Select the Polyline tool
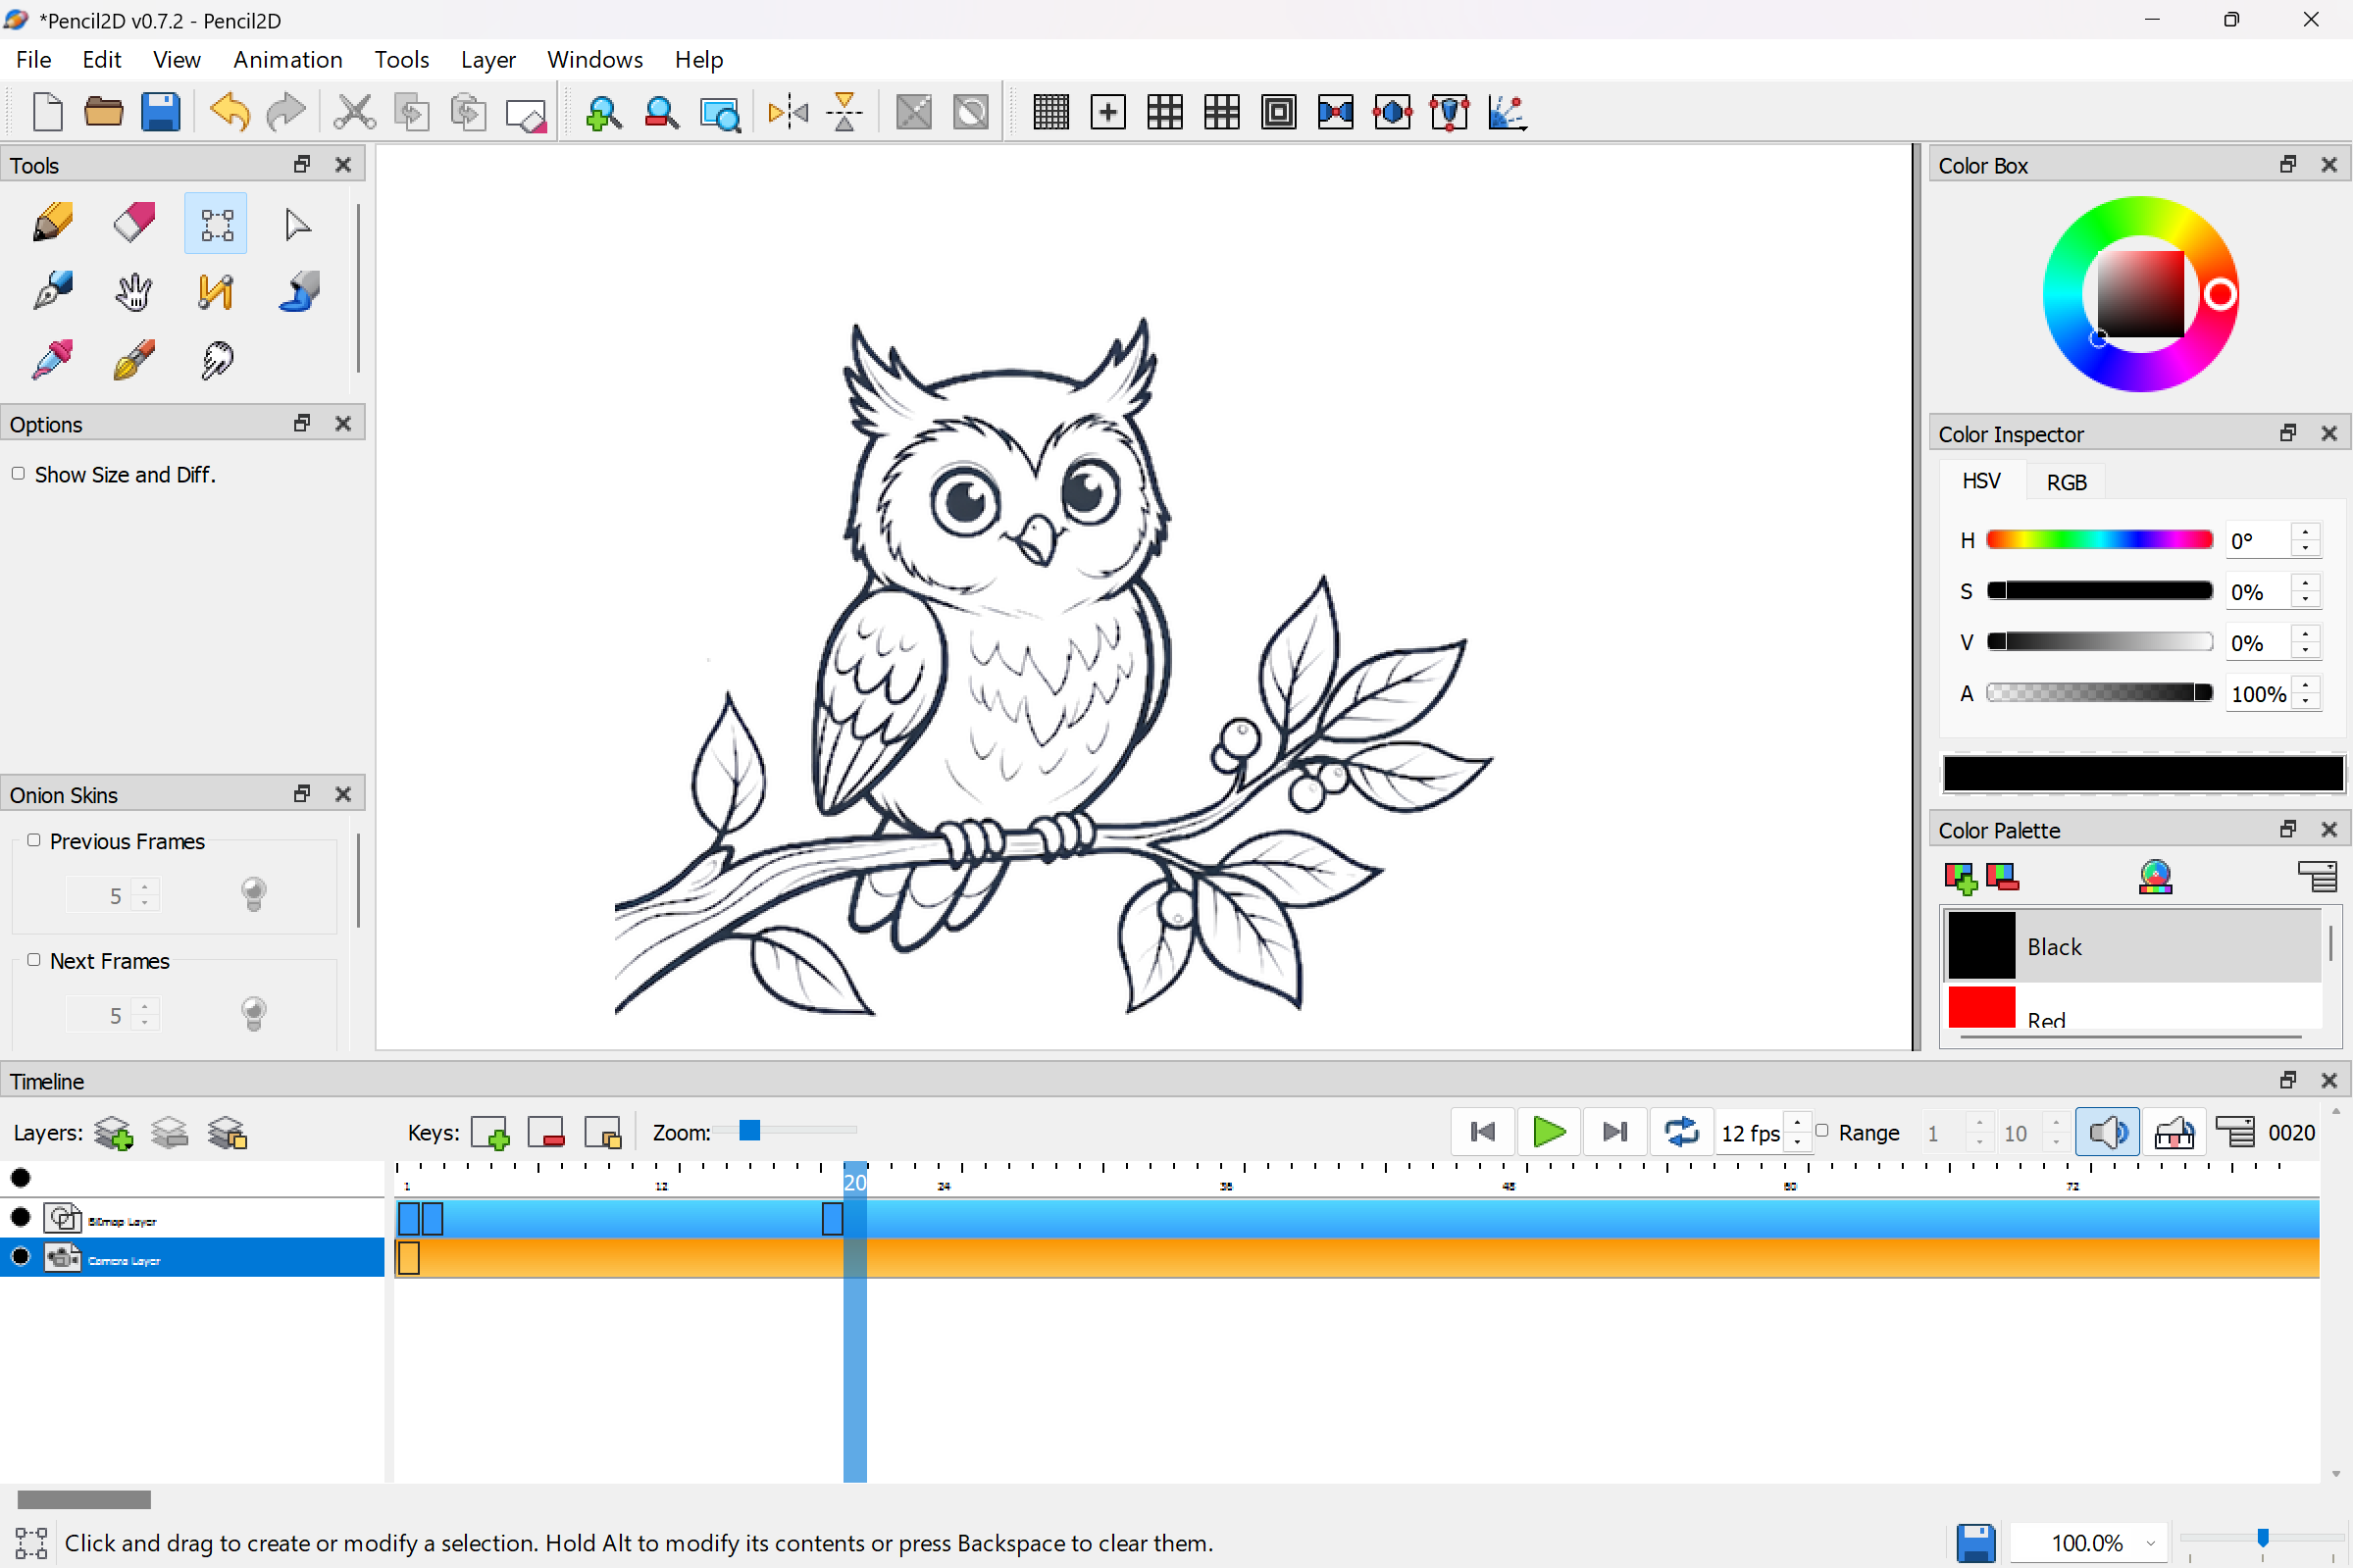The image size is (2353, 1568). coord(216,291)
